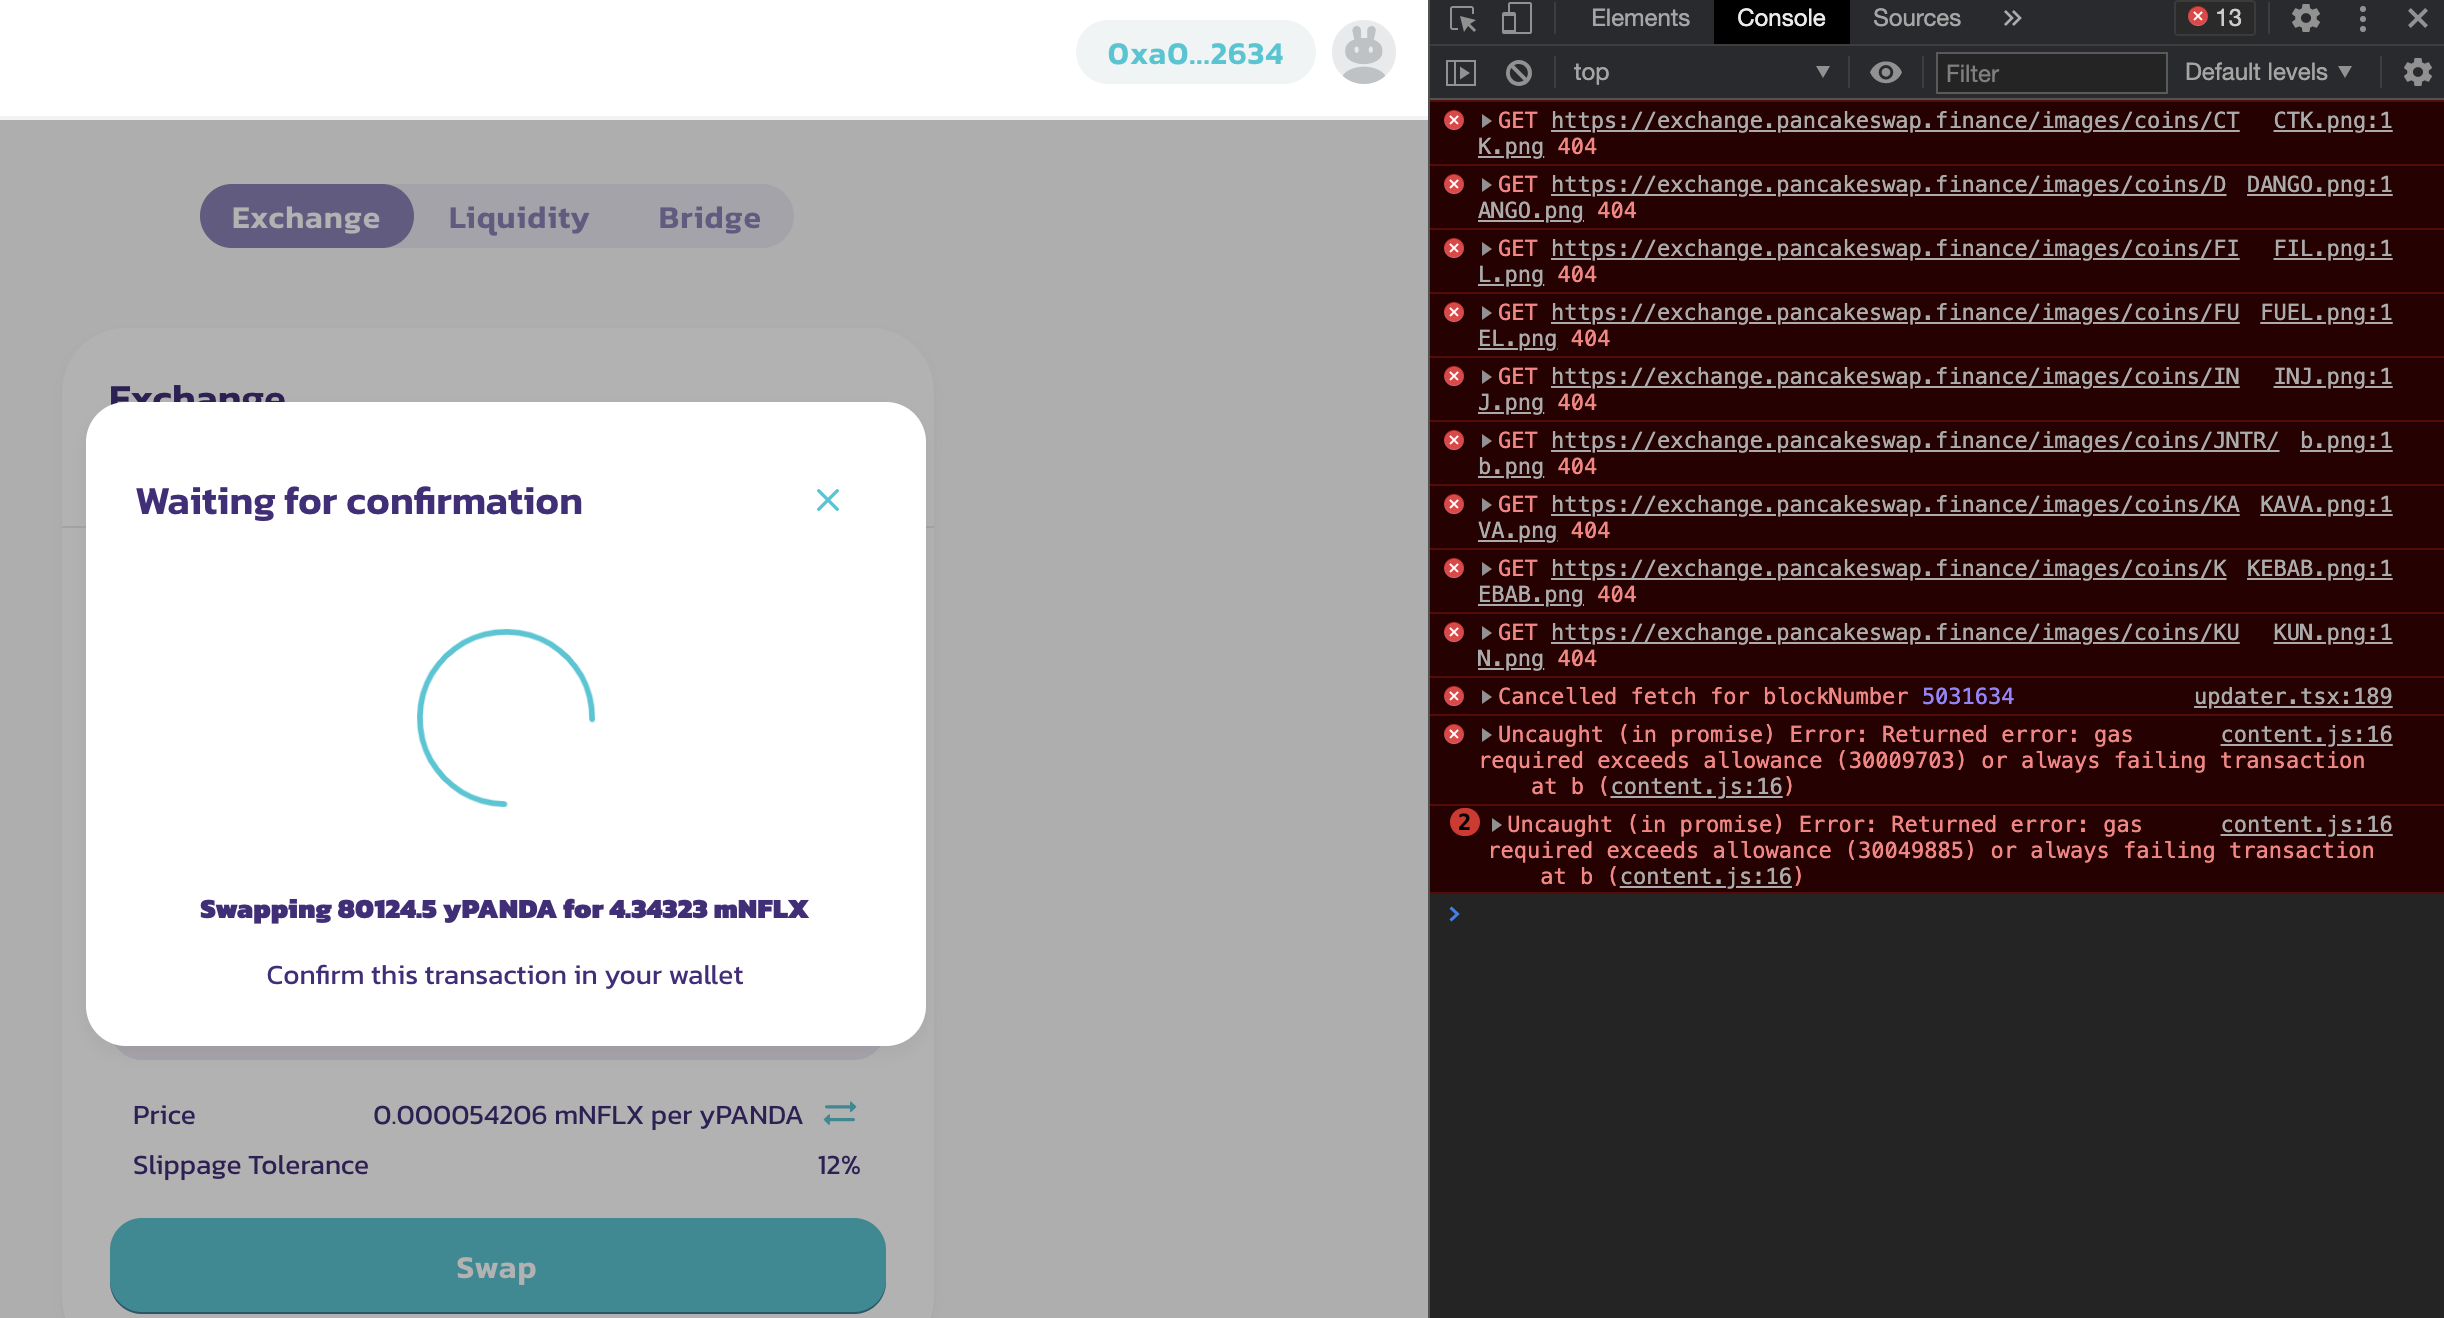Switch to the Sources tab
Viewport: 2444px width, 1318px height.
pos(1915,18)
